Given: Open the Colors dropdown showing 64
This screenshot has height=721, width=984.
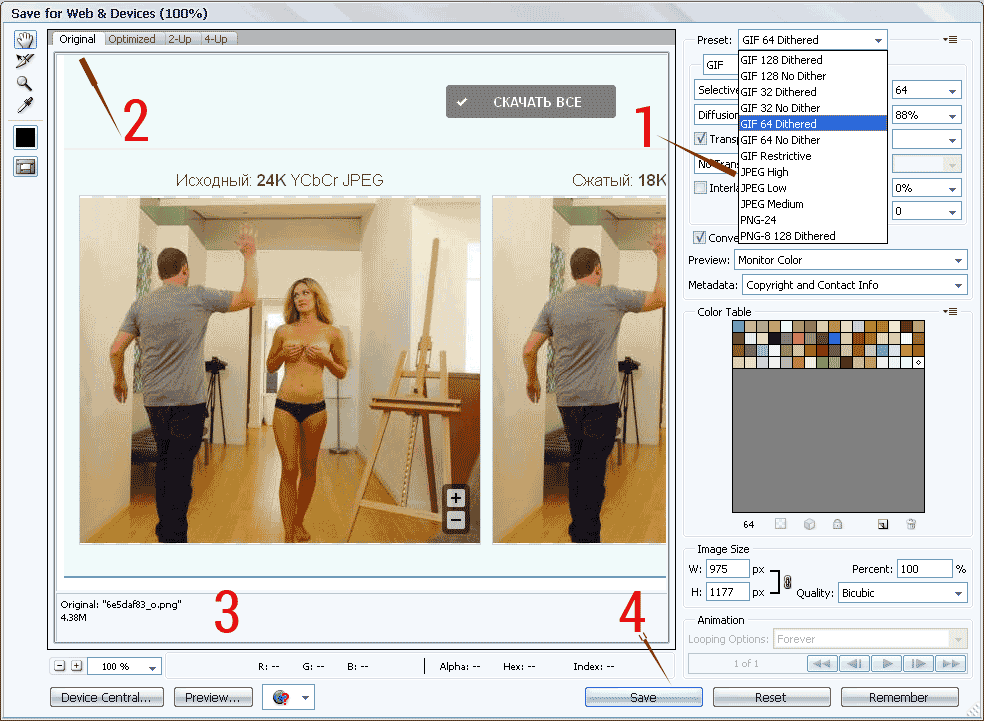Looking at the screenshot, I should click(927, 90).
